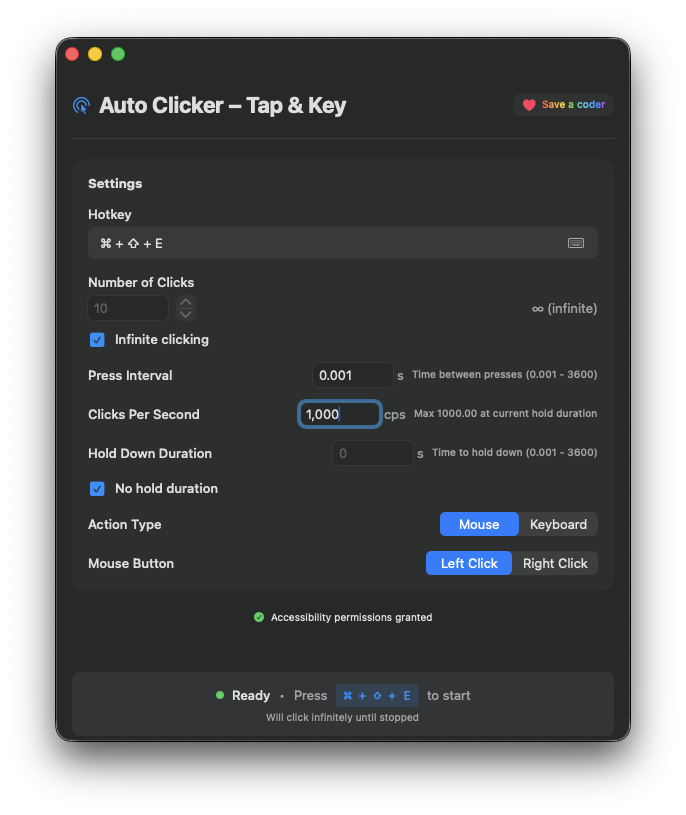Select the Clicks Per Second value field
This screenshot has height=815, width=686.
pyautogui.click(x=340, y=413)
